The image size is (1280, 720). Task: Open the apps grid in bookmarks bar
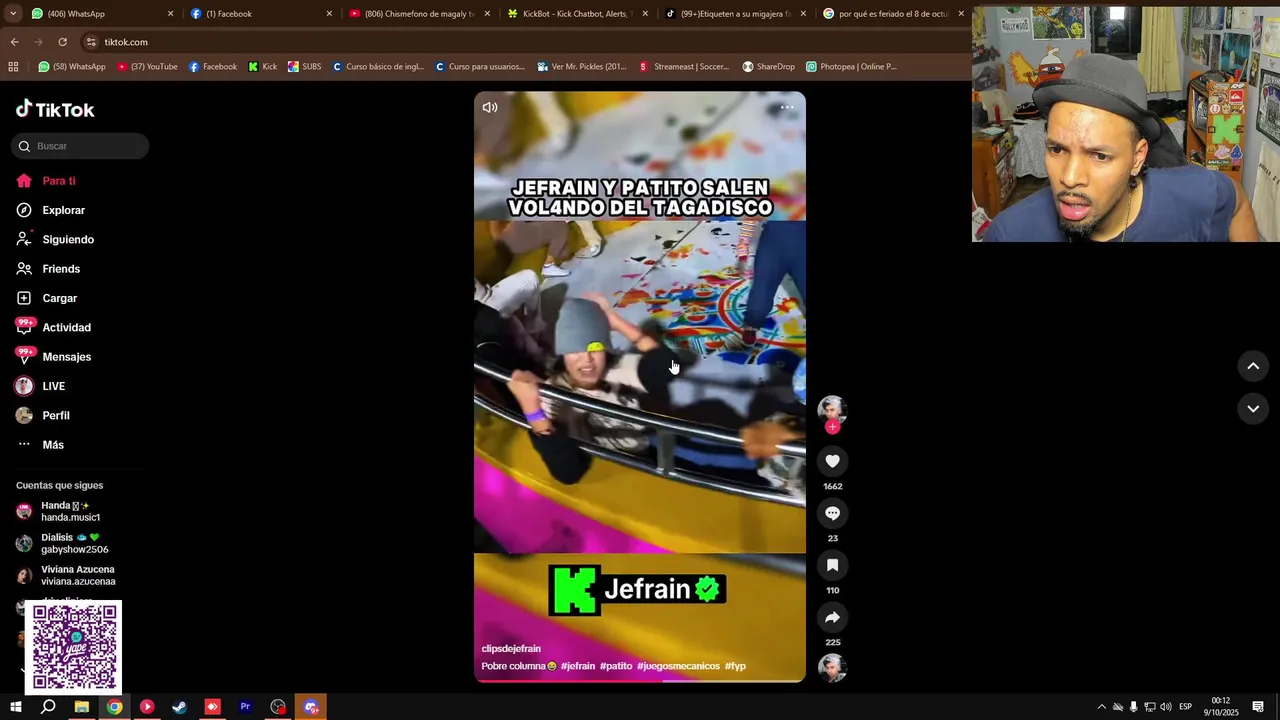(13, 67)
